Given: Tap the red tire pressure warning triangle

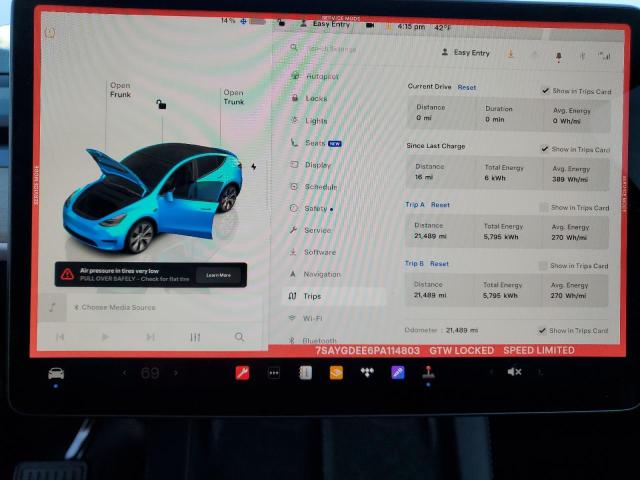Looking at the screenshot, I should [67, 274].
